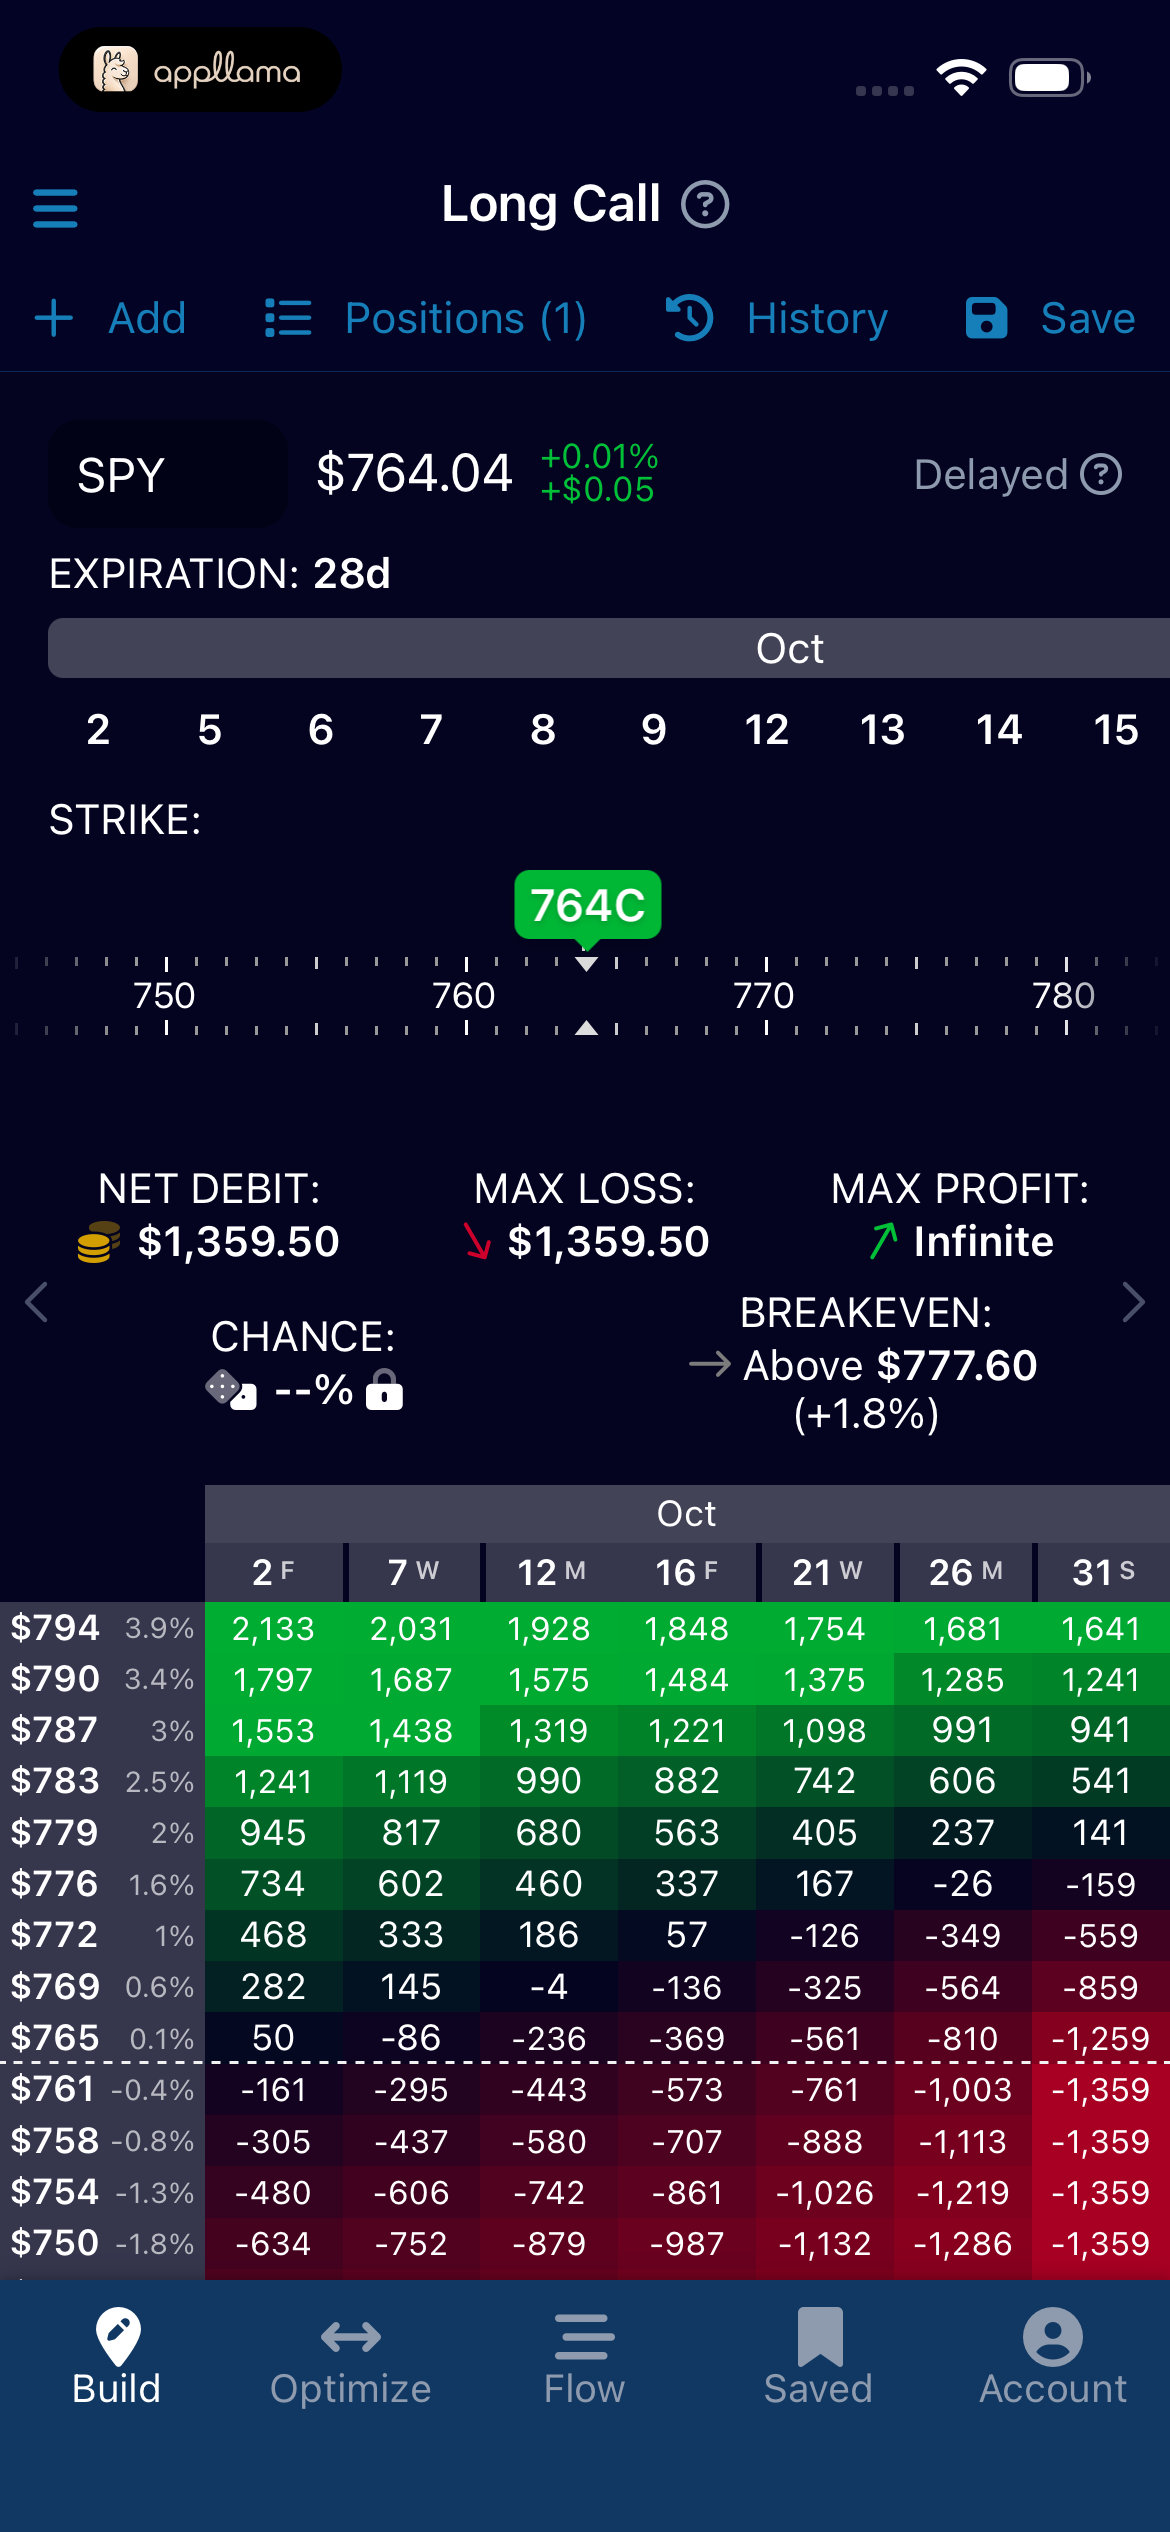
Task: Tap the net debit coins icon
Action: click(99, 1242)
